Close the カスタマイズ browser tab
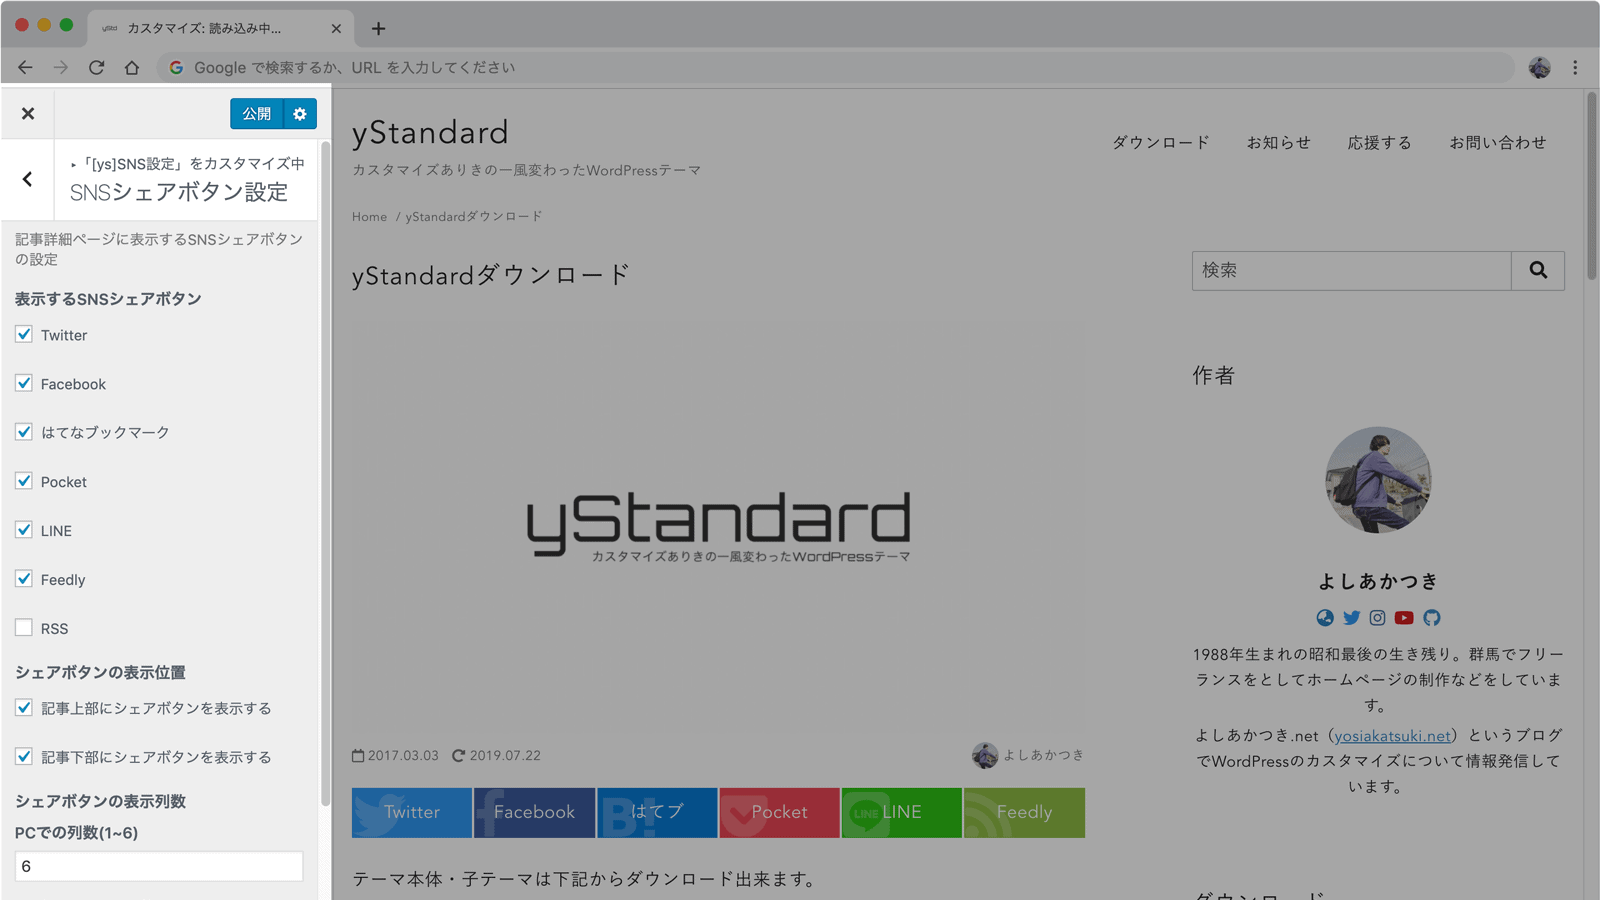This screenshot has height=900, width=1600. tap(336, 28)
